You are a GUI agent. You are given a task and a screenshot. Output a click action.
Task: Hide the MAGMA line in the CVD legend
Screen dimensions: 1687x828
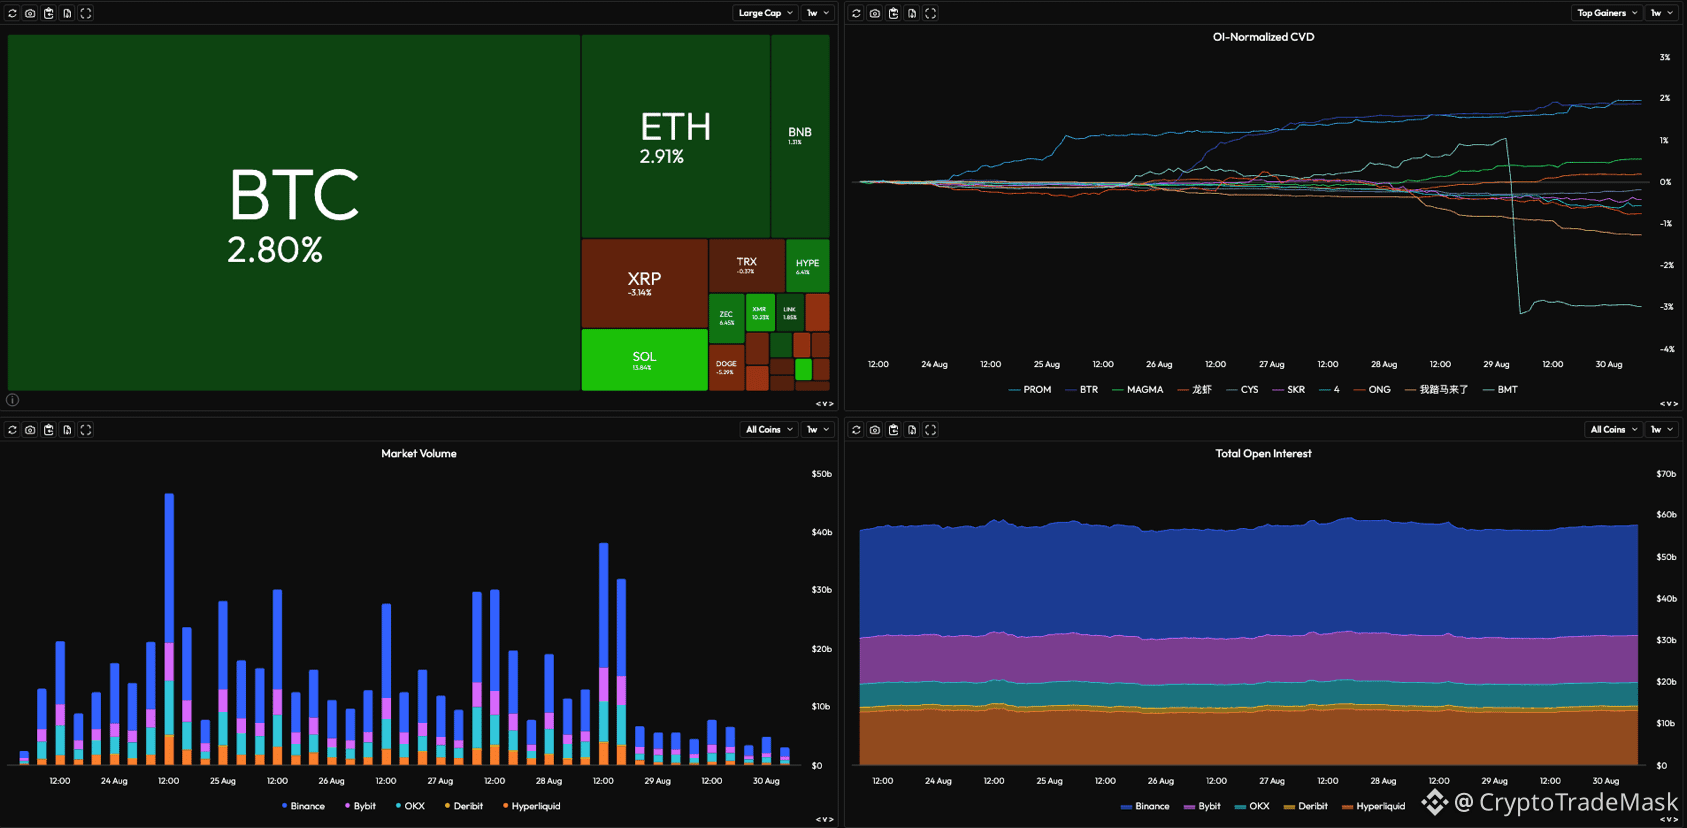(x=1138, y=390)
